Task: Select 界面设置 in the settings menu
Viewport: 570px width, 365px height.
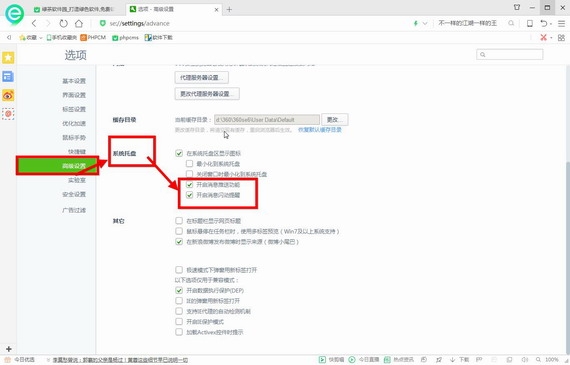Action: click(74, 95)
